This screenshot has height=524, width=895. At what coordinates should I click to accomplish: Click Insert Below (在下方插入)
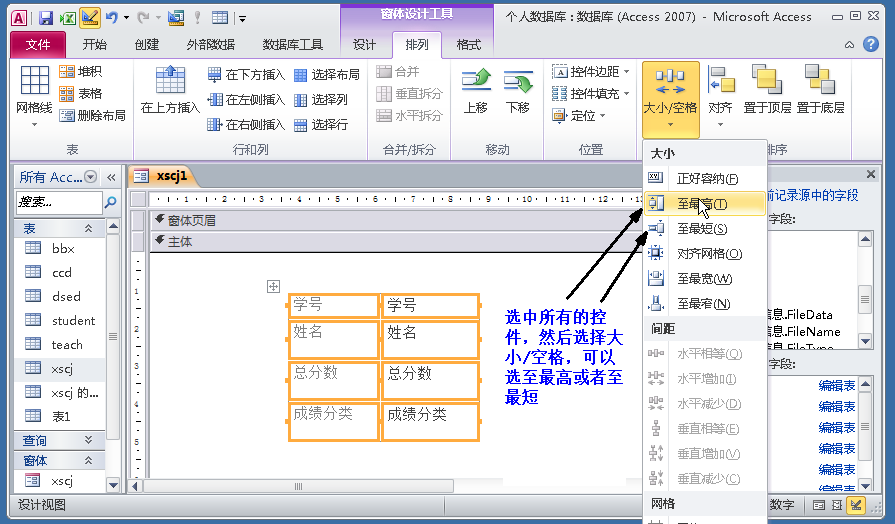246,74
